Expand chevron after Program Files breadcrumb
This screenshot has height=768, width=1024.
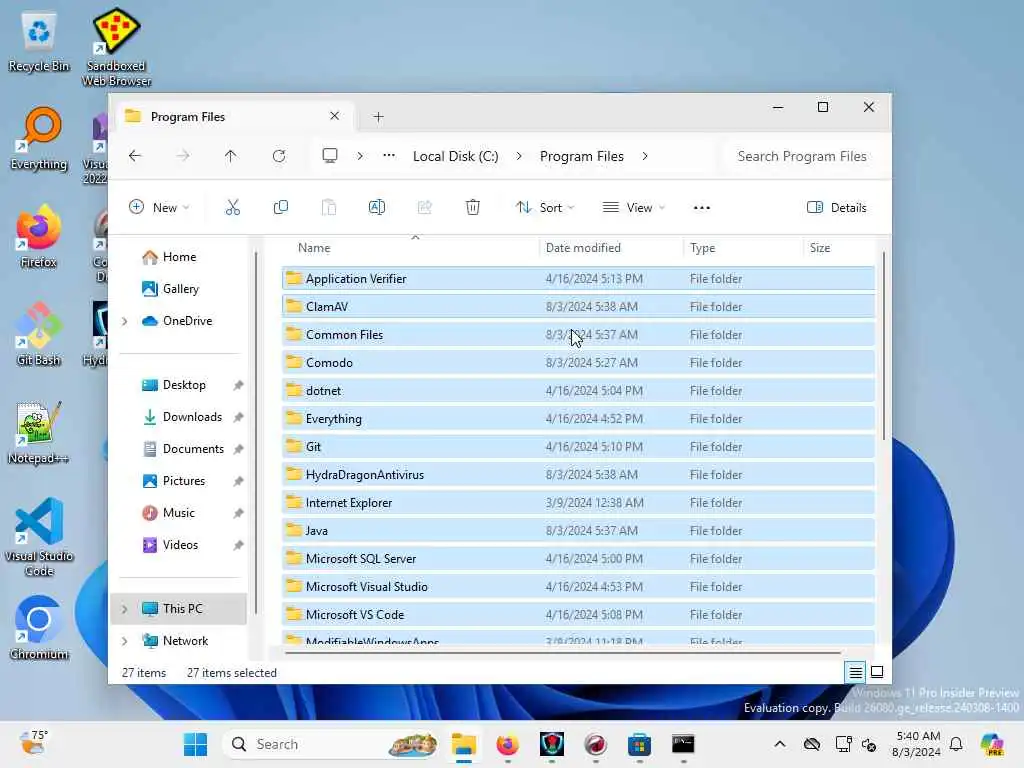pyautogui.click(x=645, y=156)
